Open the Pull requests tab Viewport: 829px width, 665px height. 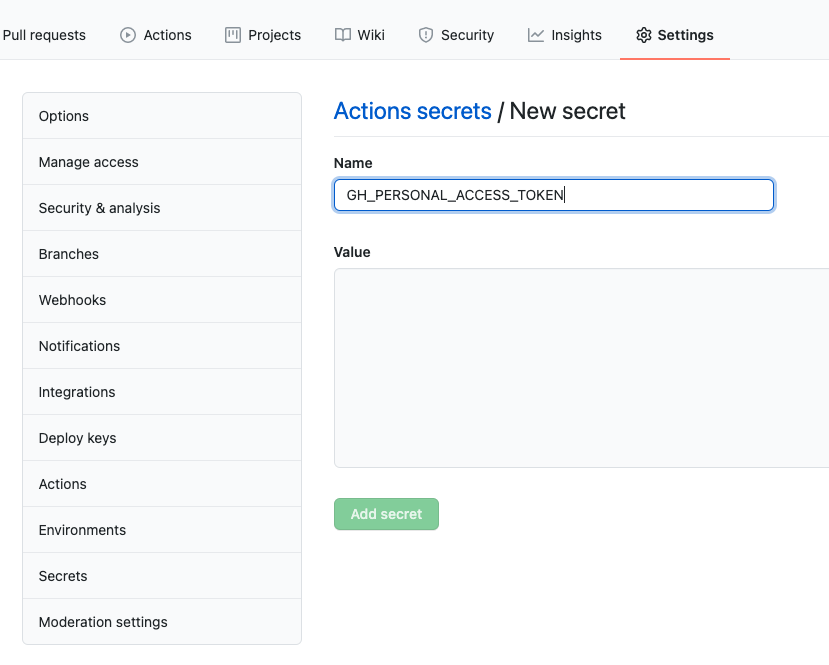[x=44, y=35]
